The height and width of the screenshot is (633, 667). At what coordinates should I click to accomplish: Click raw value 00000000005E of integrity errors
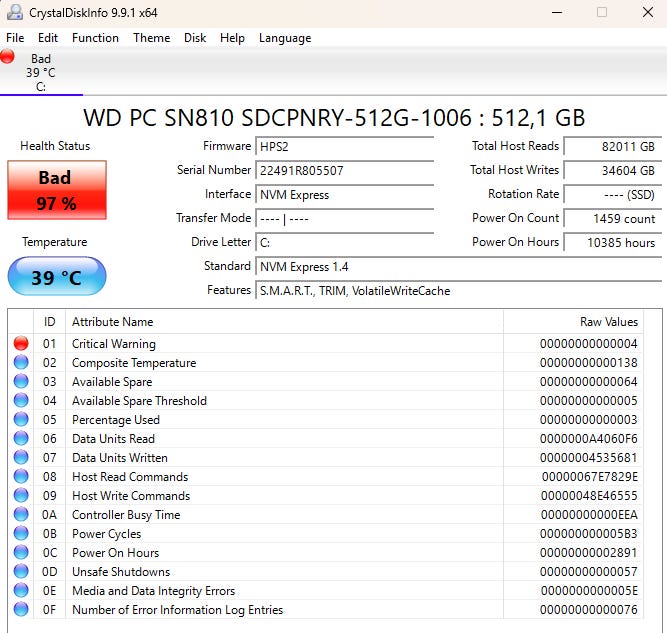pyautogui.click(x=589, y=591)
